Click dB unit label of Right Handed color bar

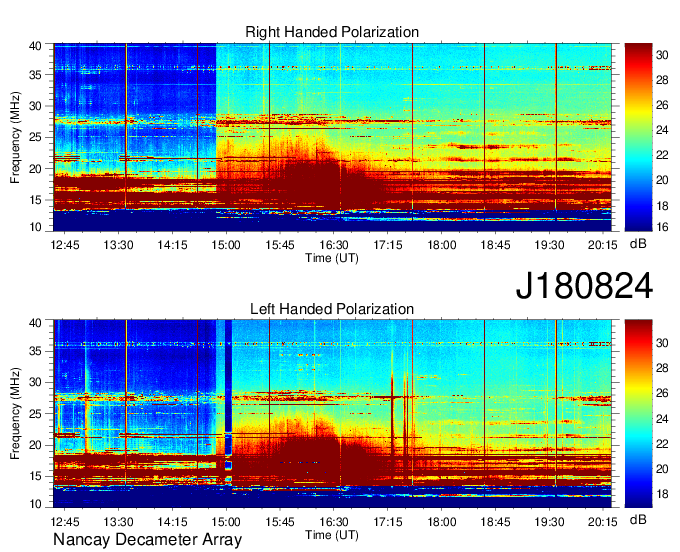[638, 244]
